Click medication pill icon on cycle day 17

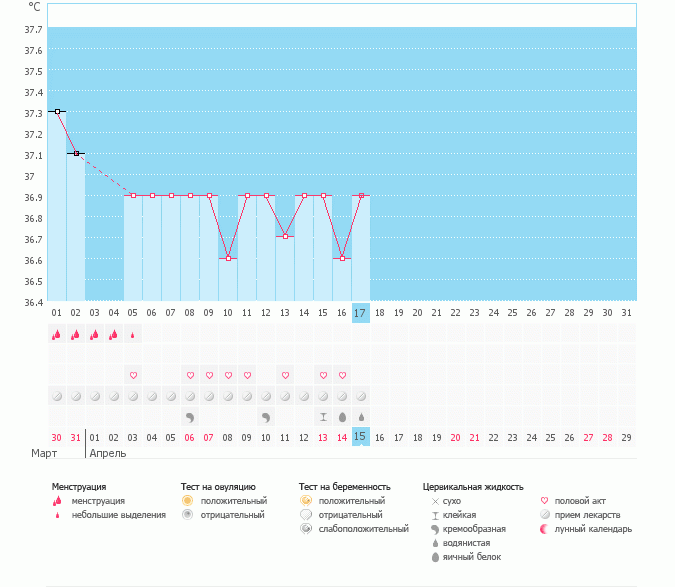point(361,396)
